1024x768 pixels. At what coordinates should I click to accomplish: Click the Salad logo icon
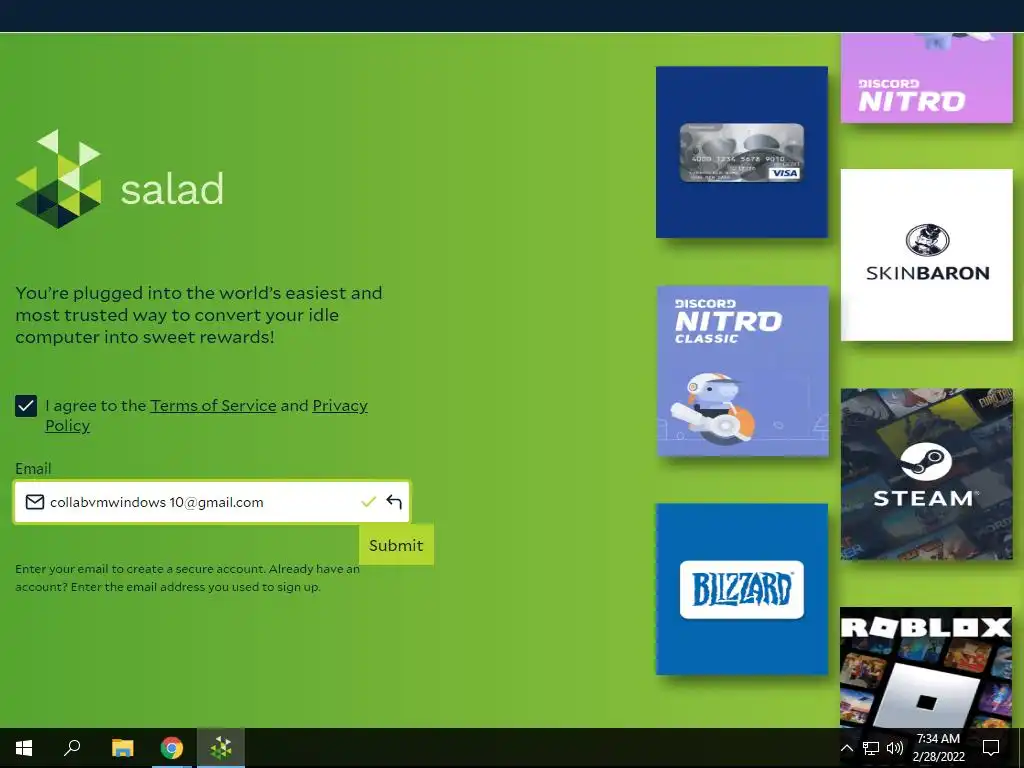pyautogui.click(x=59, y=179)
